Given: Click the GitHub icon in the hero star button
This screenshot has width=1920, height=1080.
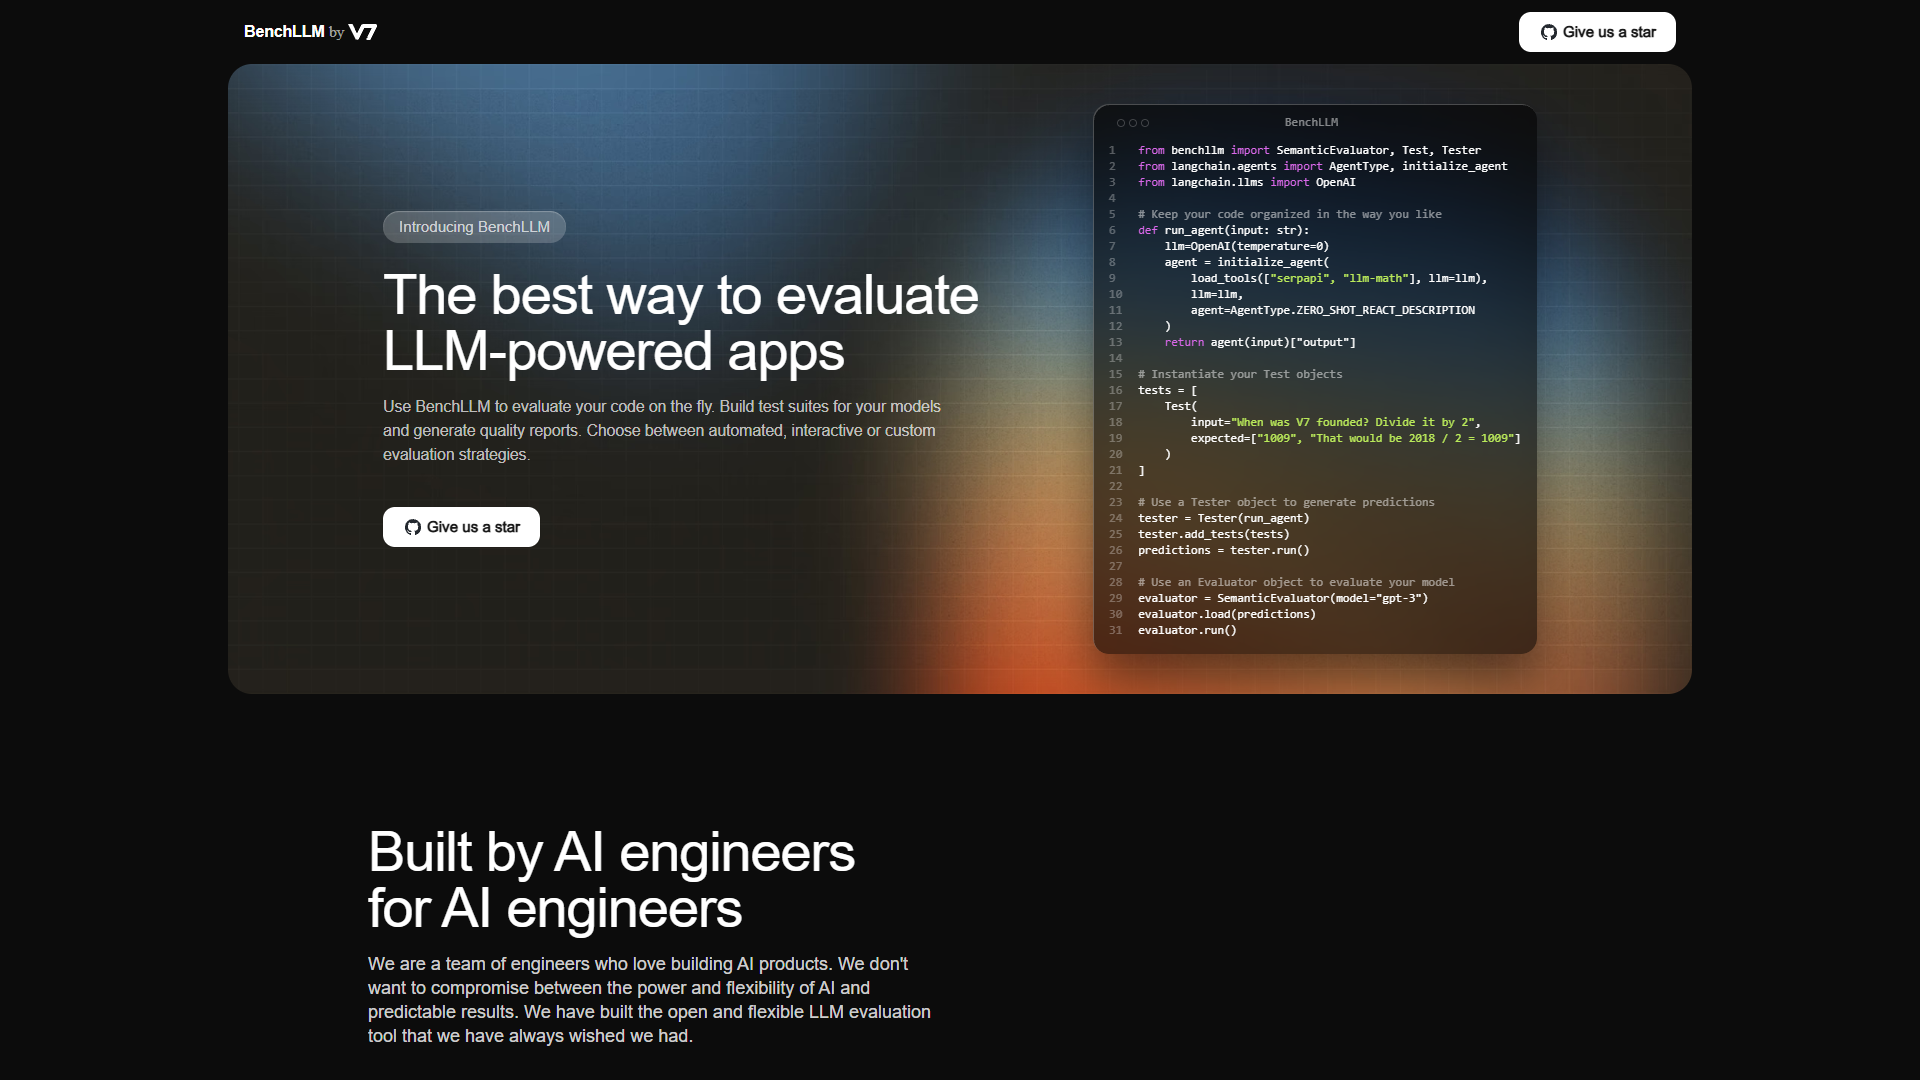Looking at the screenshot, I should (x=412, y=527).
